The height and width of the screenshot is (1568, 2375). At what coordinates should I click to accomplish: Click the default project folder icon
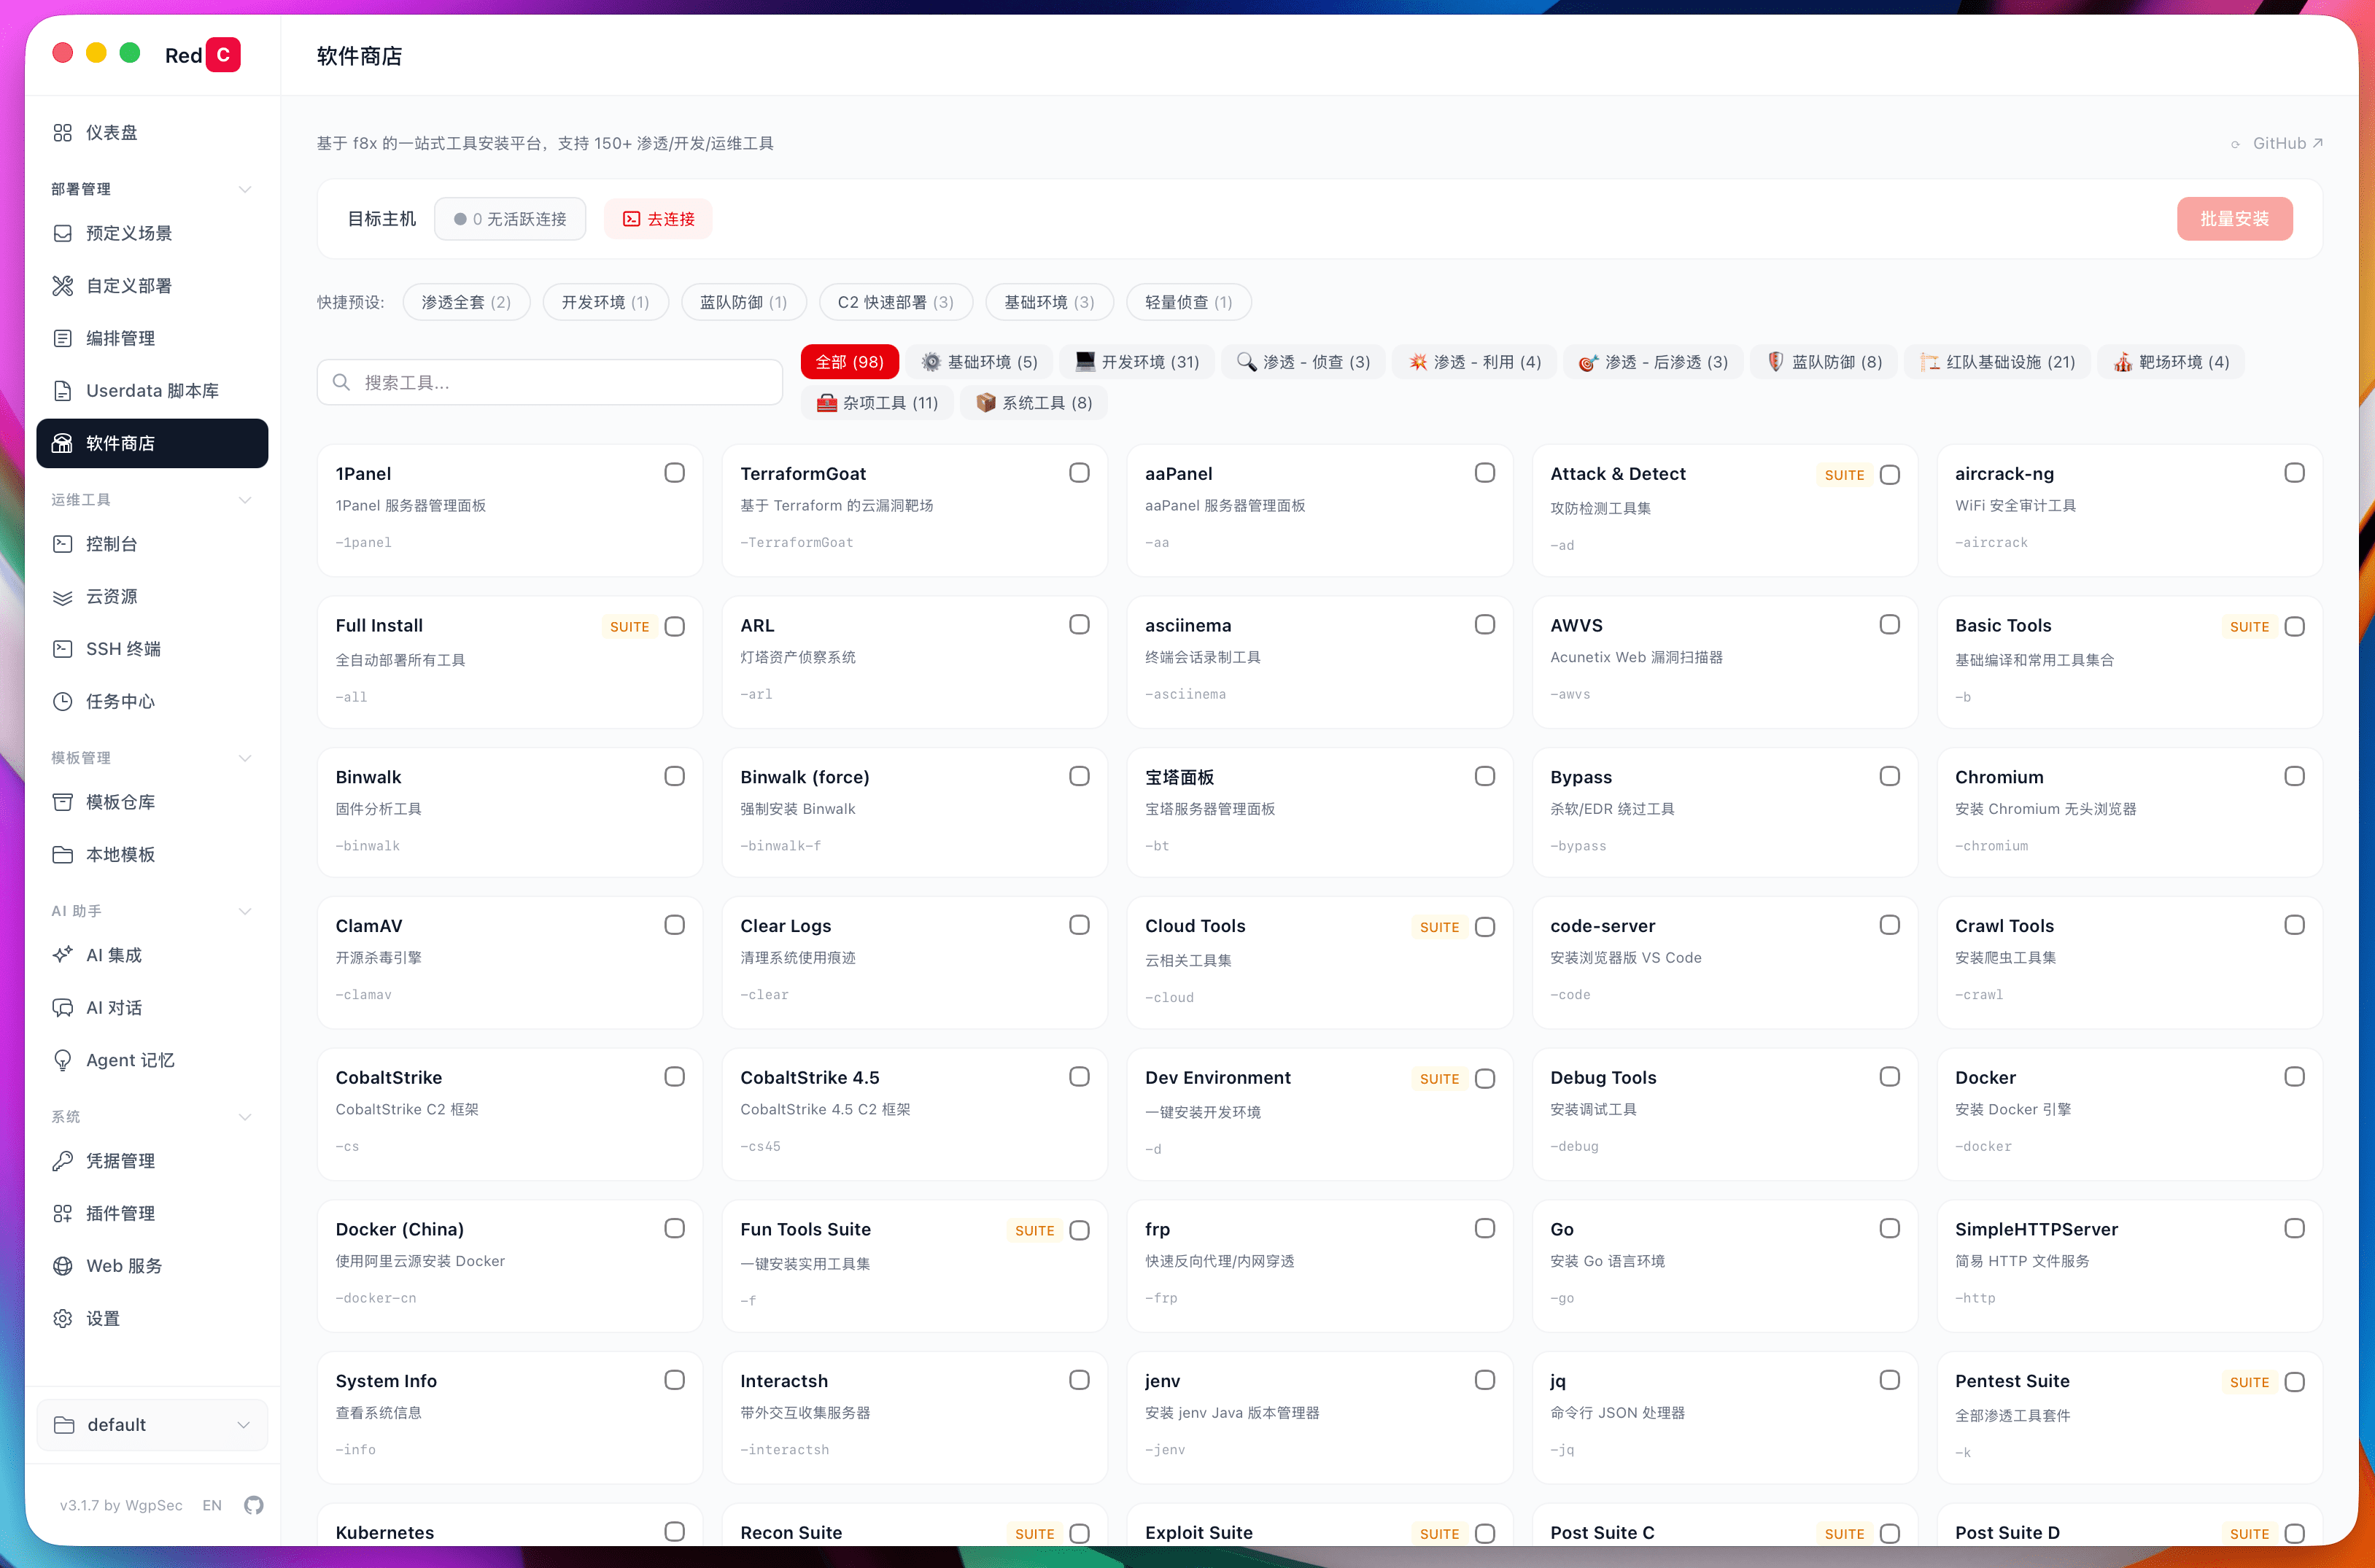click(64, 1425)
